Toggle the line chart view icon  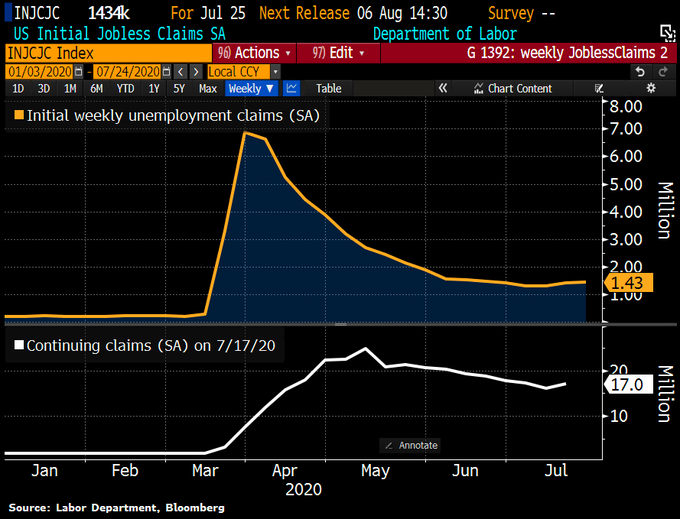click(292, 88)
